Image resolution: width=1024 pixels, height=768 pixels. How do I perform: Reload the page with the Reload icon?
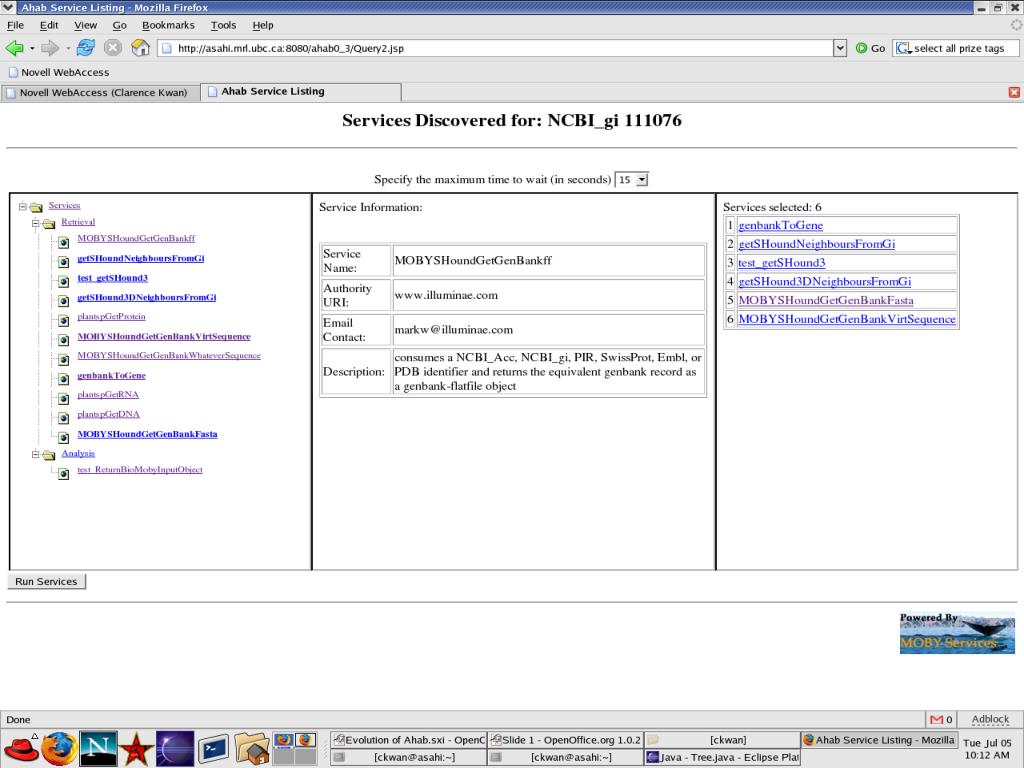pos(86,48)
